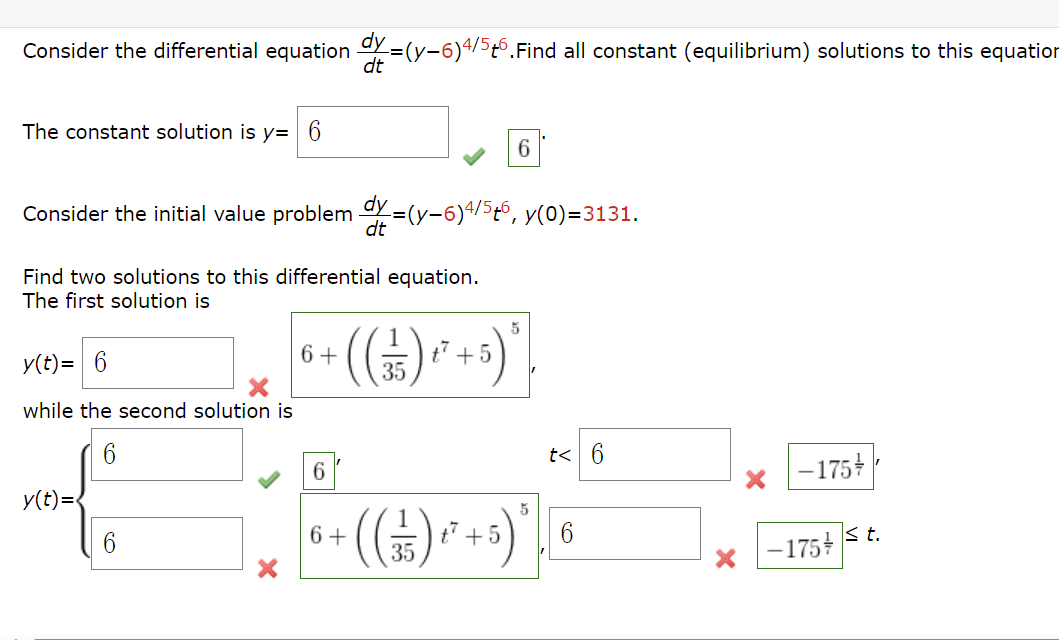
Task: Click the red X beside the t< condition field
Action: pos(757,480)
